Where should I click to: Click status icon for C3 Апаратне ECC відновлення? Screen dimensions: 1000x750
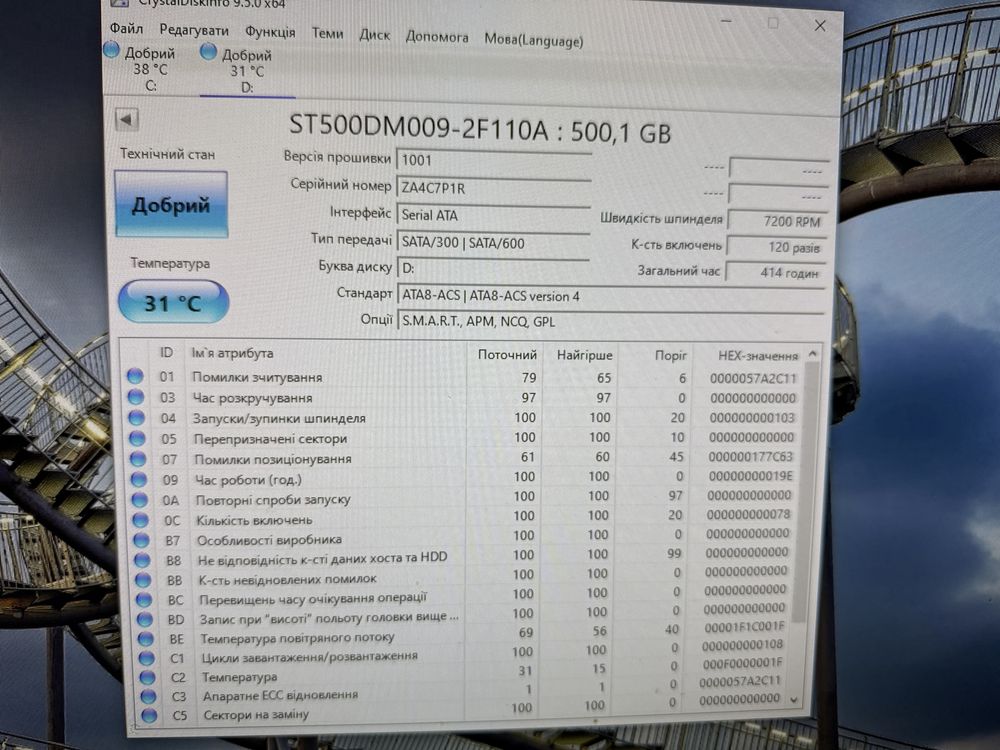click(x=148, y=696)
